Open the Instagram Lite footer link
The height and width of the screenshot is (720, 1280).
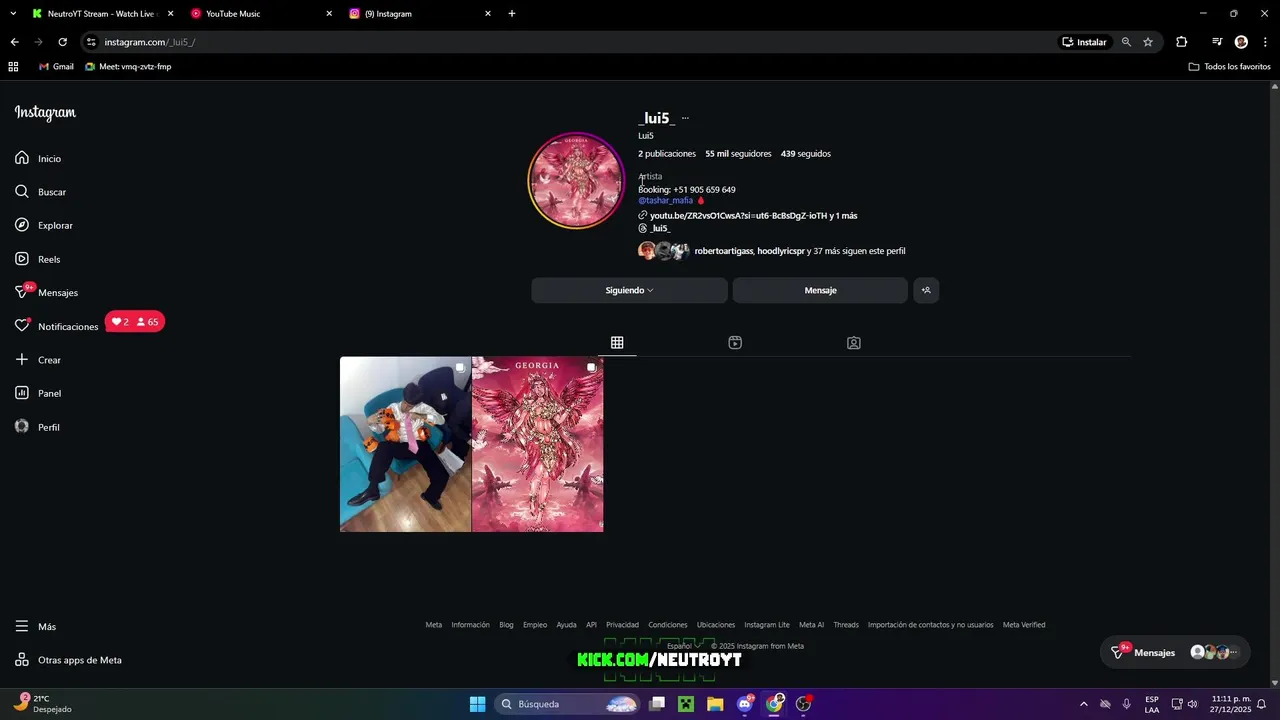tap(767, 625)
